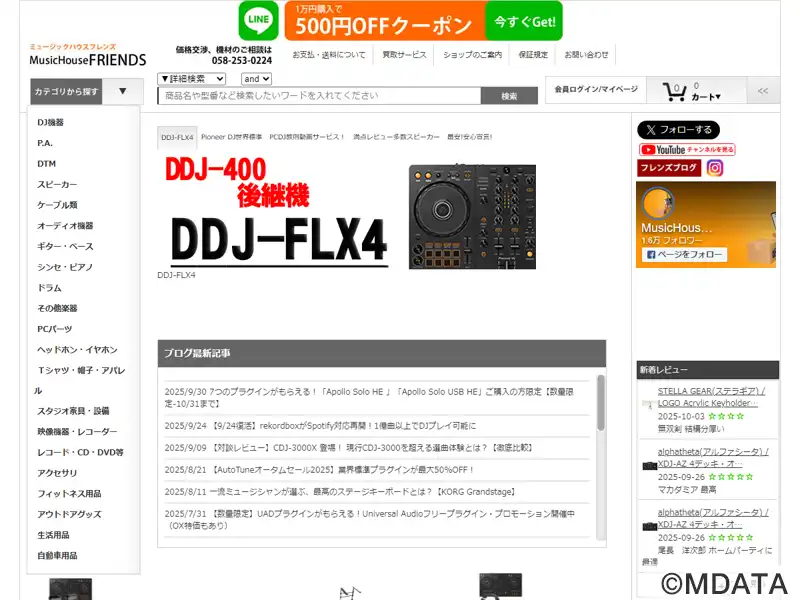Open the ギター・ベース category

[x=65, y=246]
